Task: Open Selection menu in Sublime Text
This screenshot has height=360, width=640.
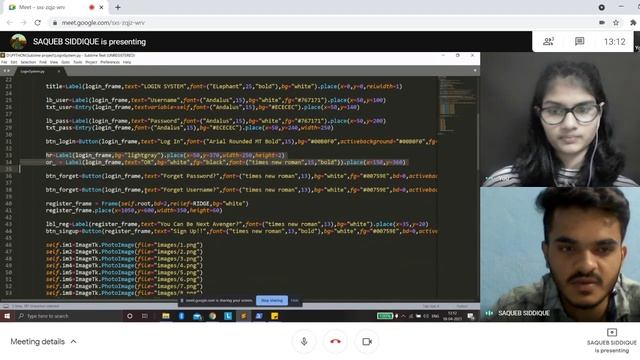Action: tap(28, 62)
